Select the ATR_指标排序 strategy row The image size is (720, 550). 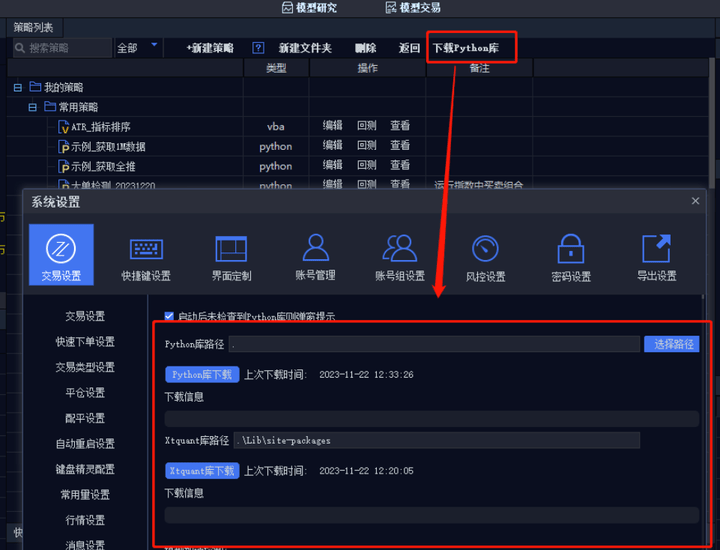pyautogui.click(x=357, y=126)
